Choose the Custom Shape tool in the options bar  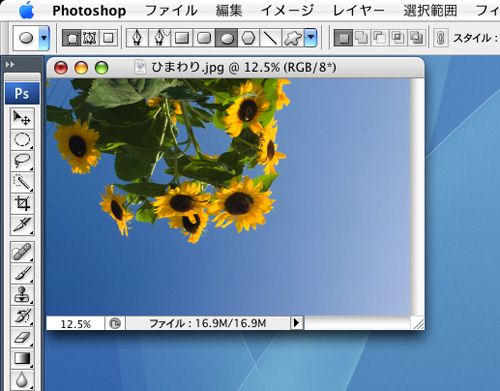click(292, 38)
